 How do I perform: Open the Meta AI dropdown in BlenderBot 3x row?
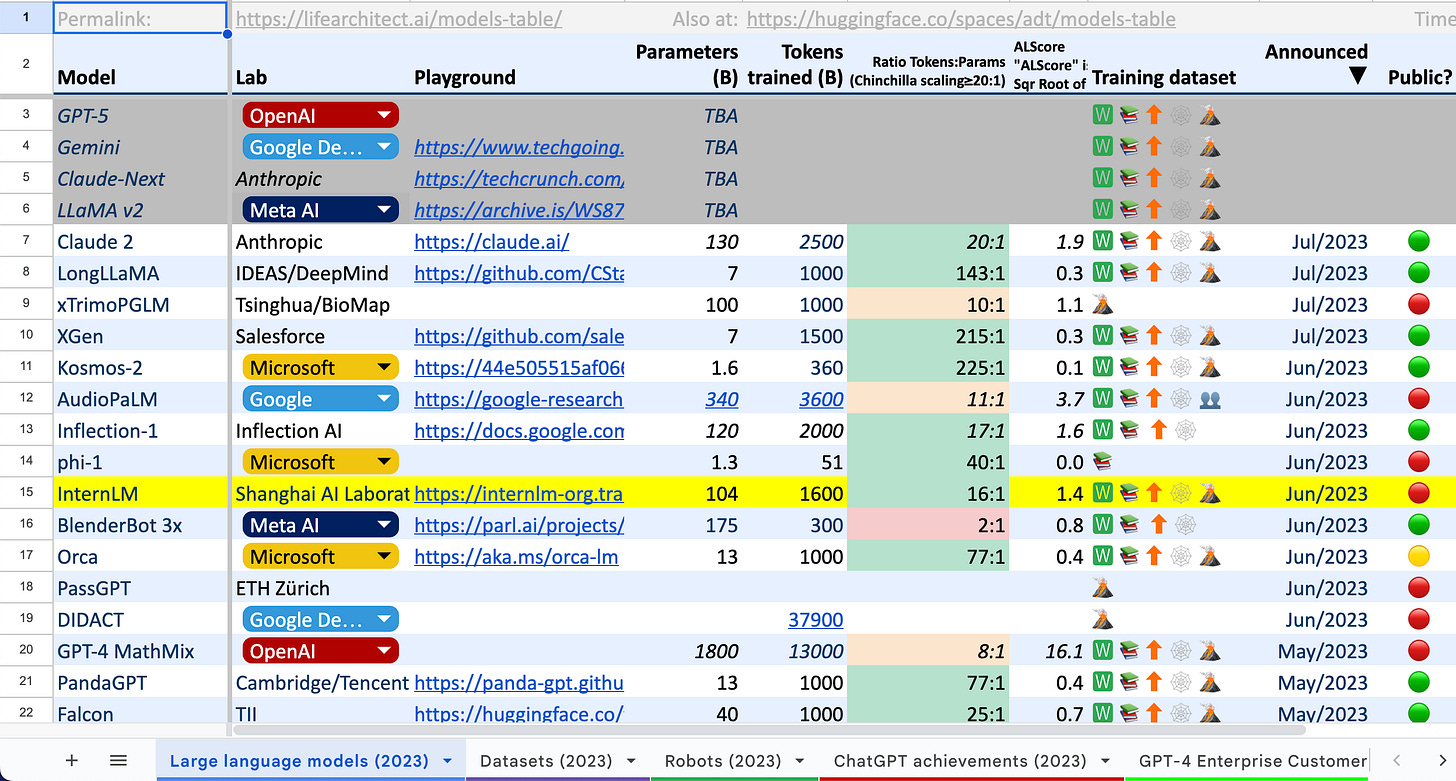click(383, 525)
